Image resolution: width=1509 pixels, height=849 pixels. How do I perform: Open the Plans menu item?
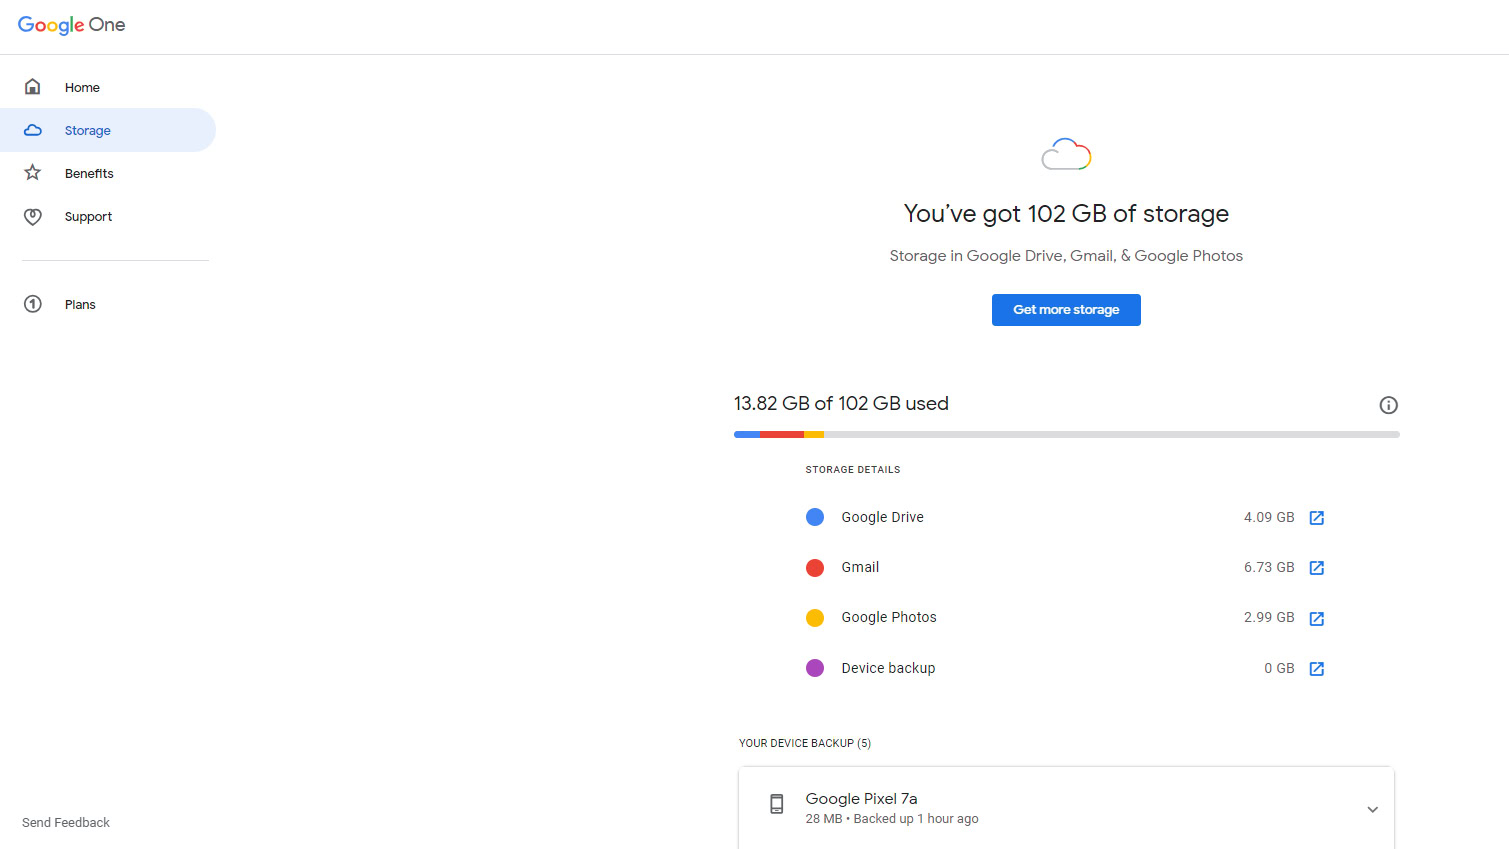pos(80,305)
